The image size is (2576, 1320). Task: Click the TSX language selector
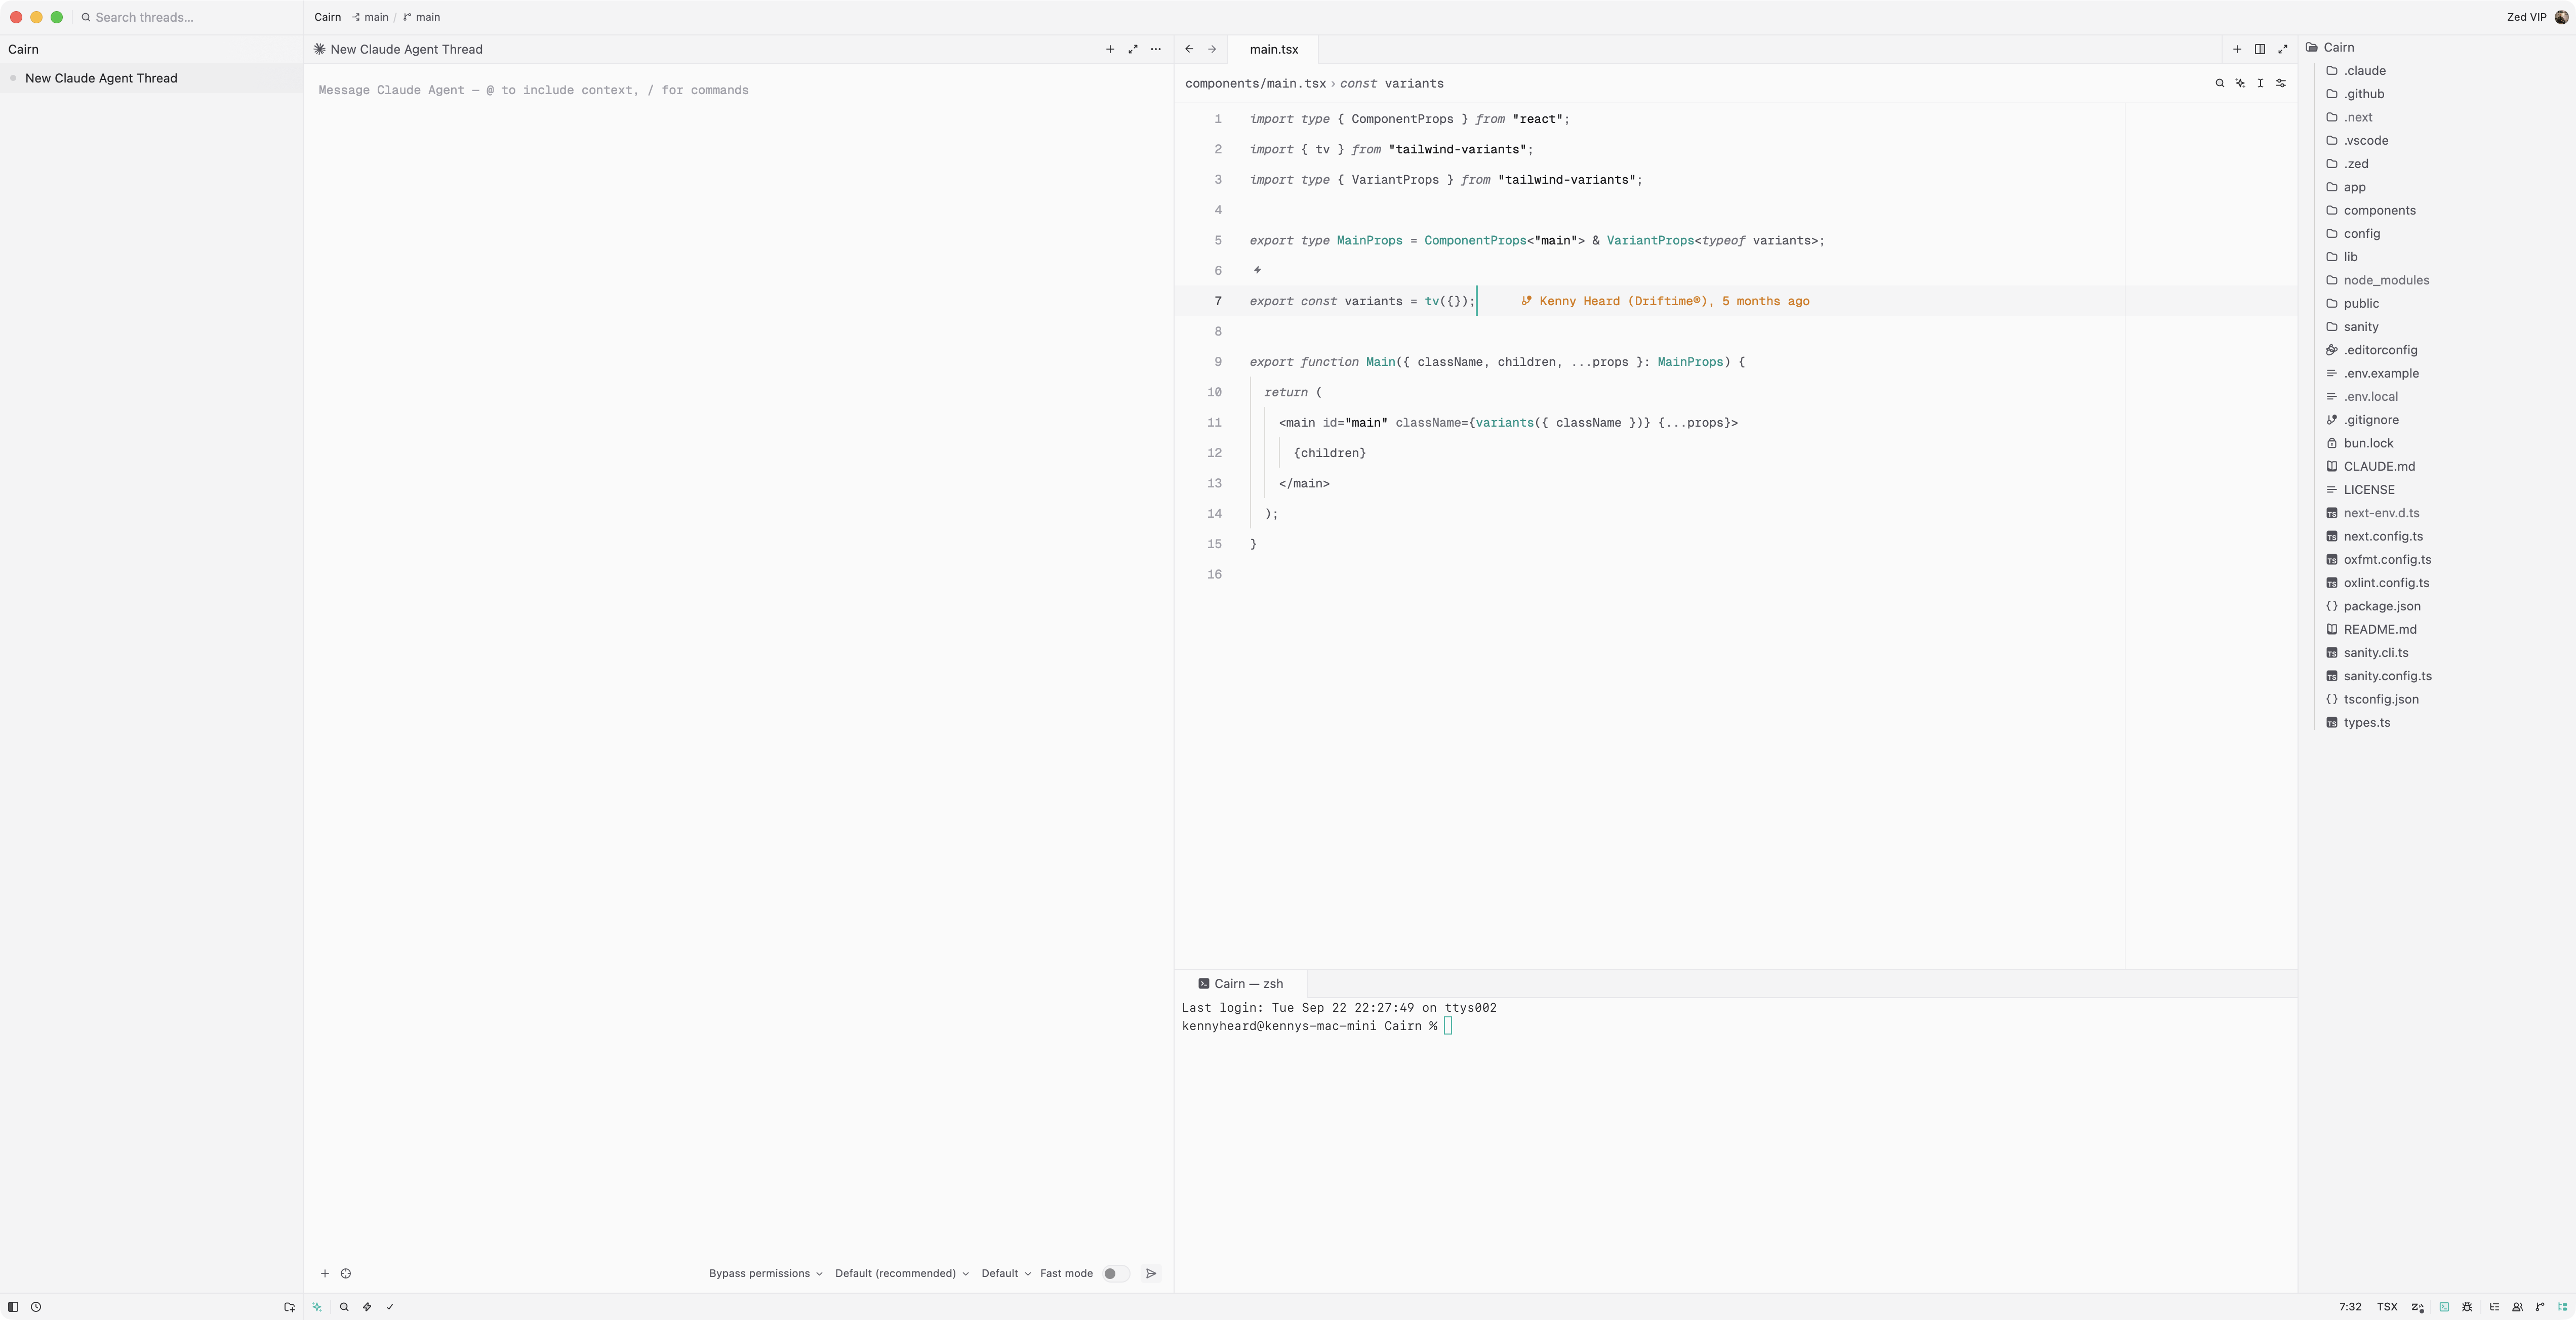2387,1306
